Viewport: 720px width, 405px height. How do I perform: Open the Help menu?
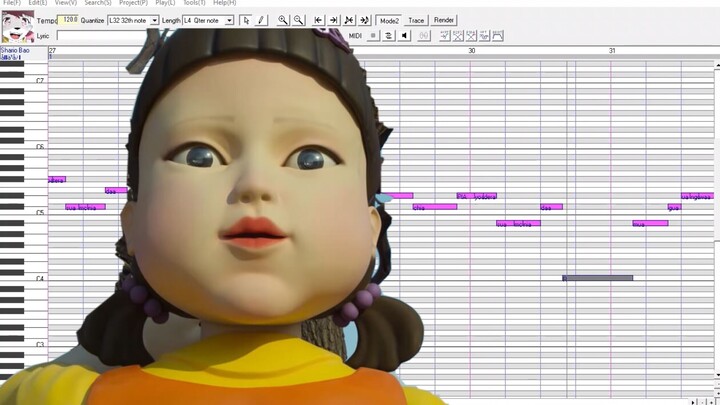[225, 3]
